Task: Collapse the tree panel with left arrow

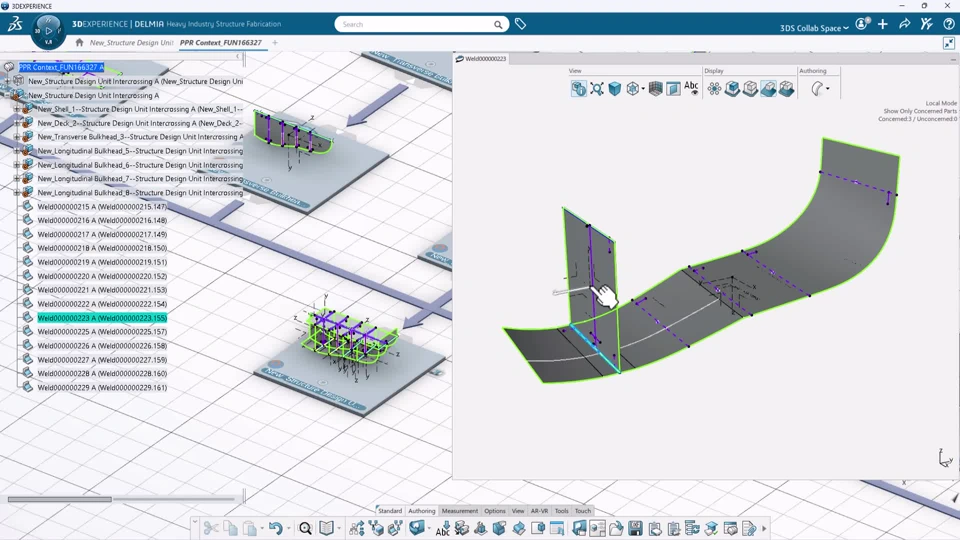Action: [238, 57]
